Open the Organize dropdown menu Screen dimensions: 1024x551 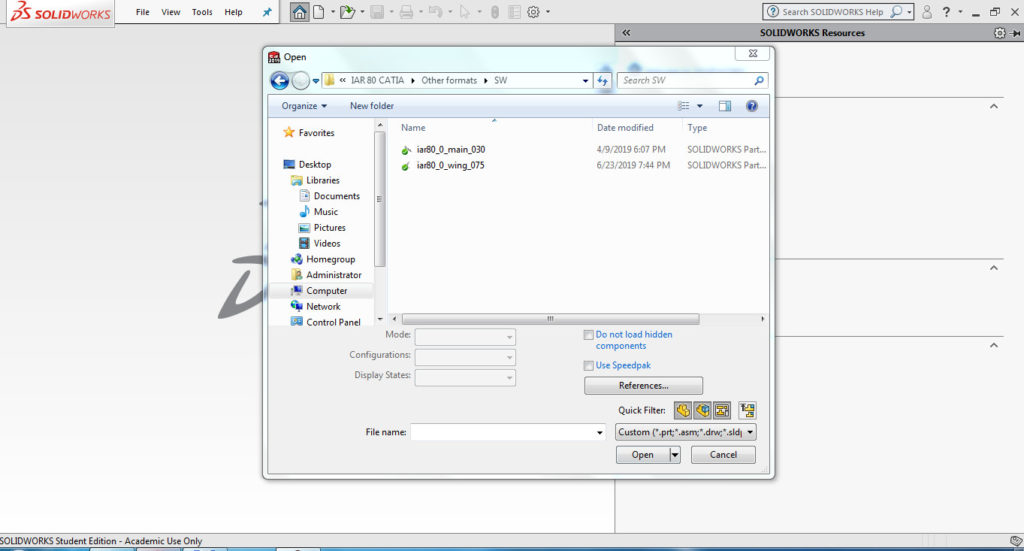coord(304,106)
